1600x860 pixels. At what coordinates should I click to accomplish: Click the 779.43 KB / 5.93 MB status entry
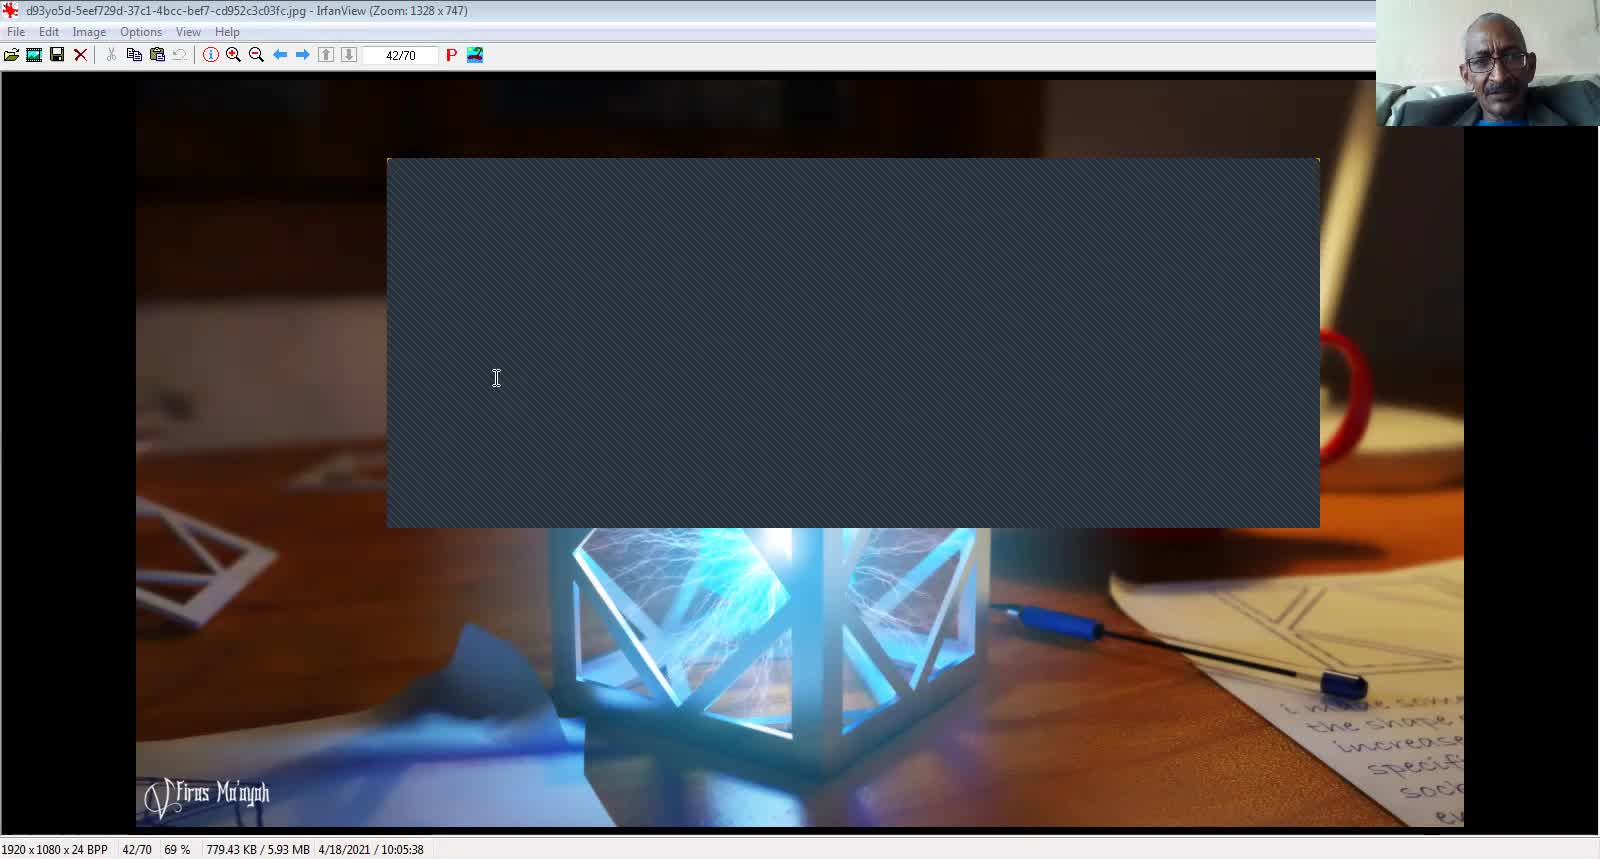258,850
